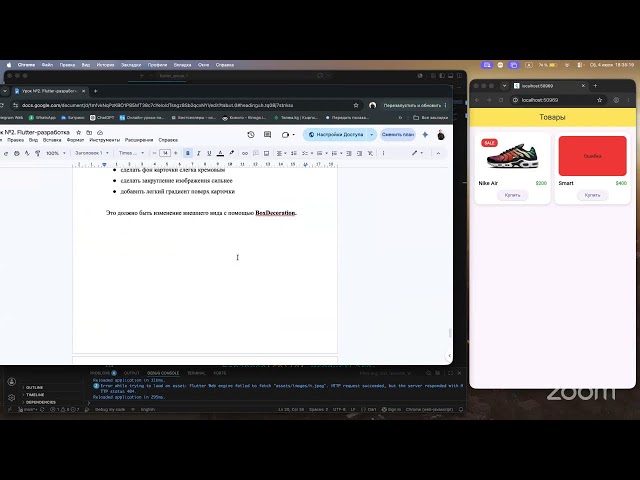Viewport: 640px width, 480px height.
Task: Open the editing mode pencil dropdown
Action: [x=417, y=153]
